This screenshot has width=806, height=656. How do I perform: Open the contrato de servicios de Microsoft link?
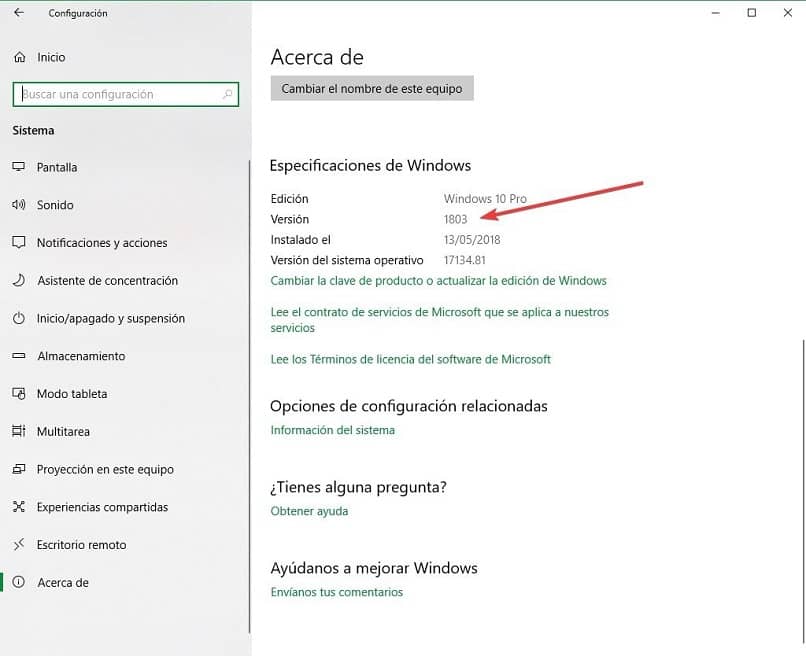[x=439, y=320]
